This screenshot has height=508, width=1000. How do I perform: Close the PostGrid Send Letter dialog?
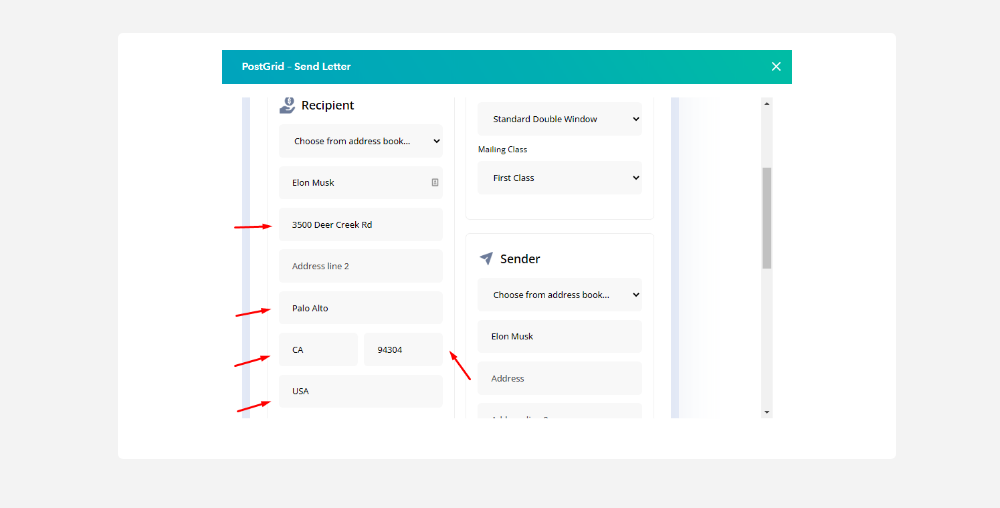776,67
